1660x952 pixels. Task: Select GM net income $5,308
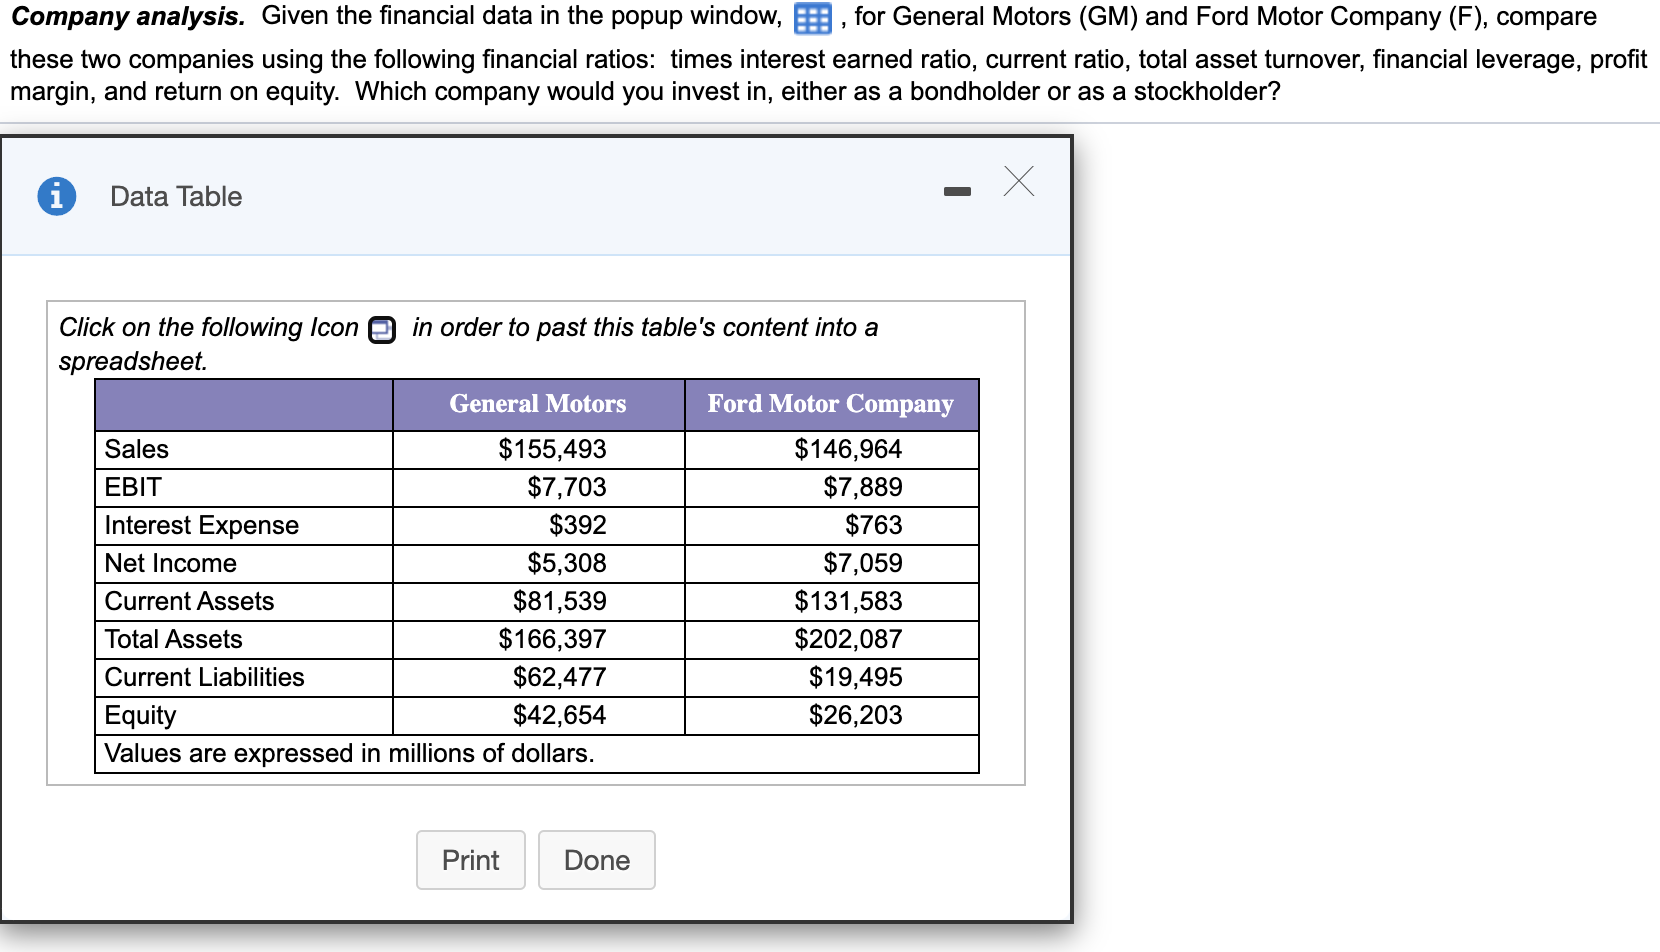pos(567,563)
